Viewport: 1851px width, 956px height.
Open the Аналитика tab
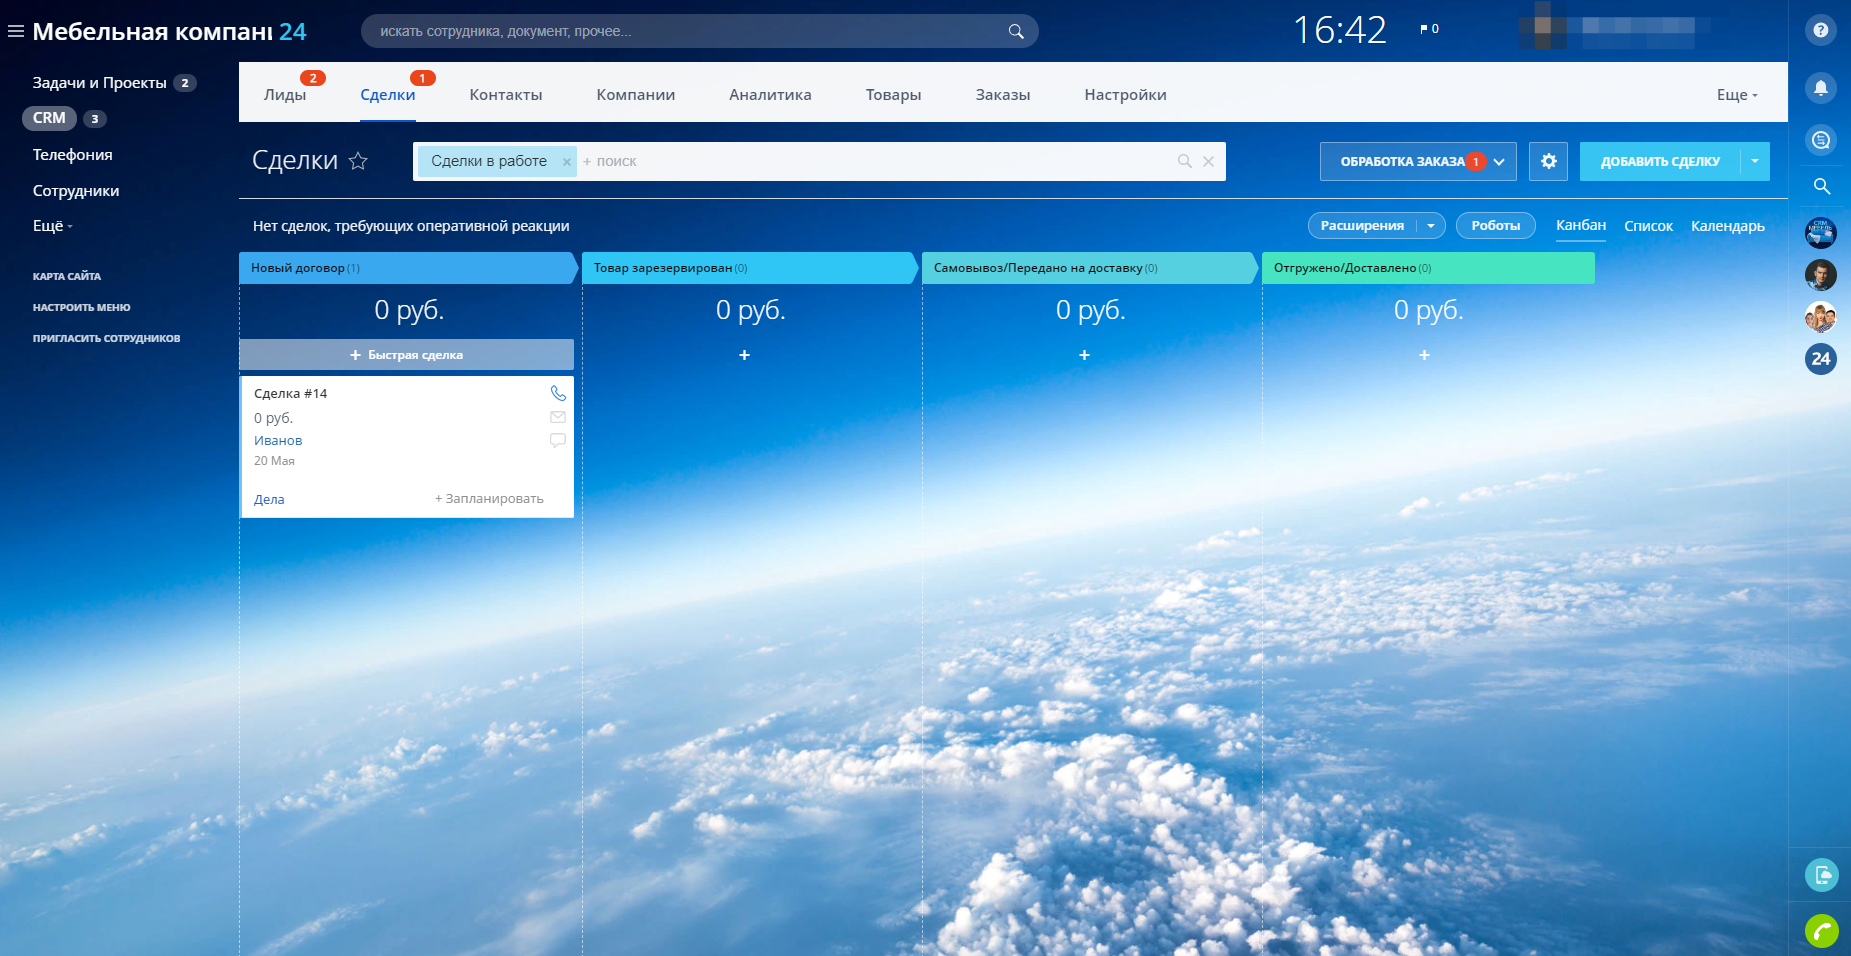coord(770,95)
